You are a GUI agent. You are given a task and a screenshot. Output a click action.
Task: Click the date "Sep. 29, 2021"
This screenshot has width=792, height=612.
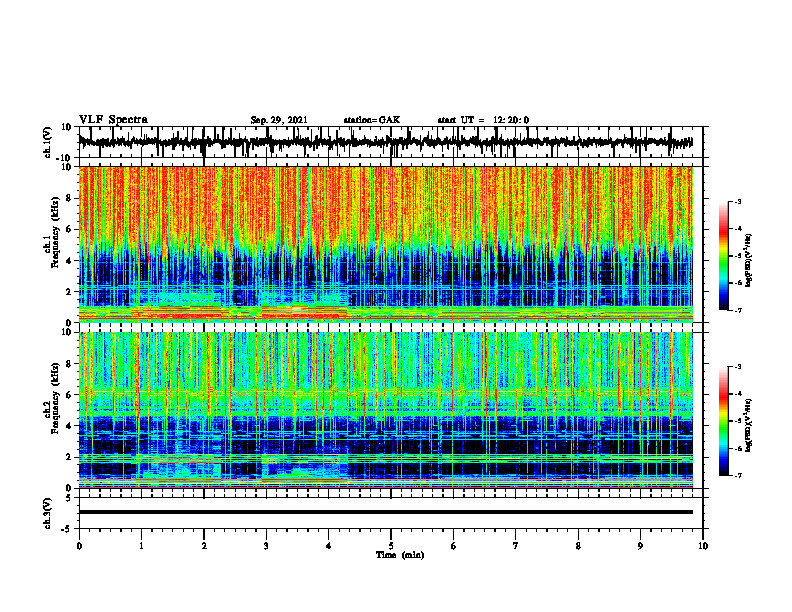click(279, 120)
